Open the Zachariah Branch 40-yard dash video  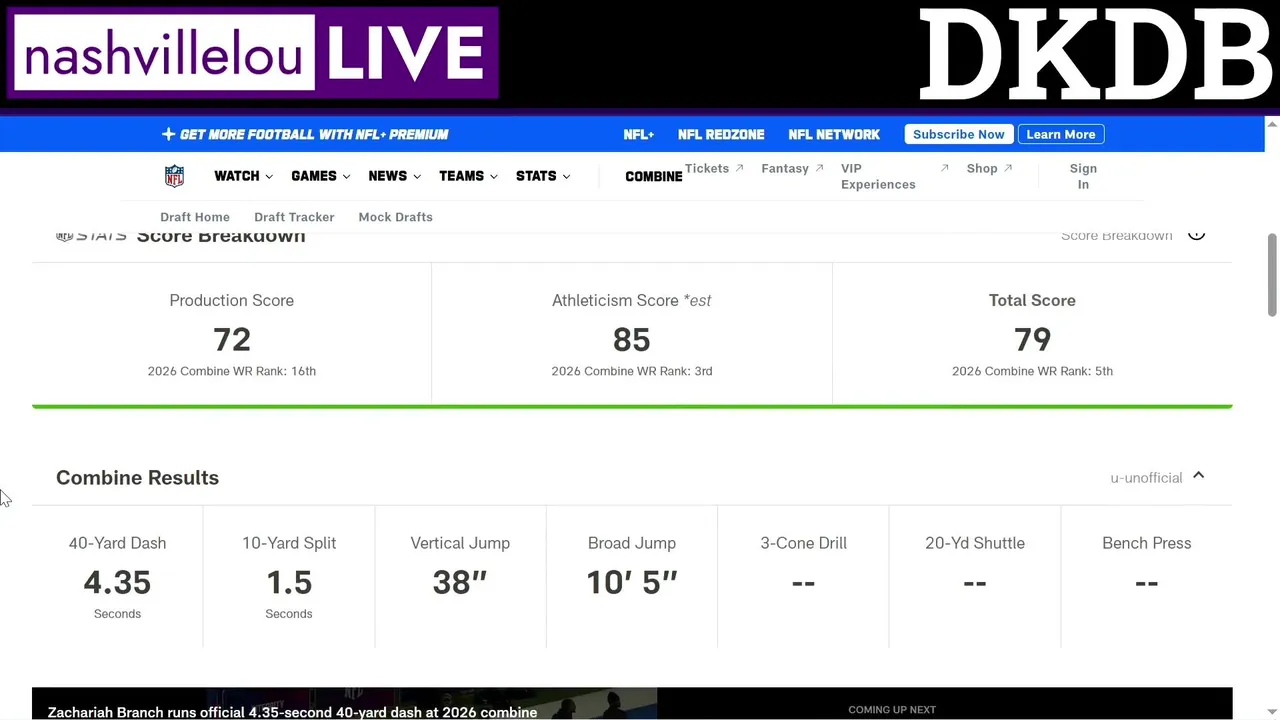344,704
